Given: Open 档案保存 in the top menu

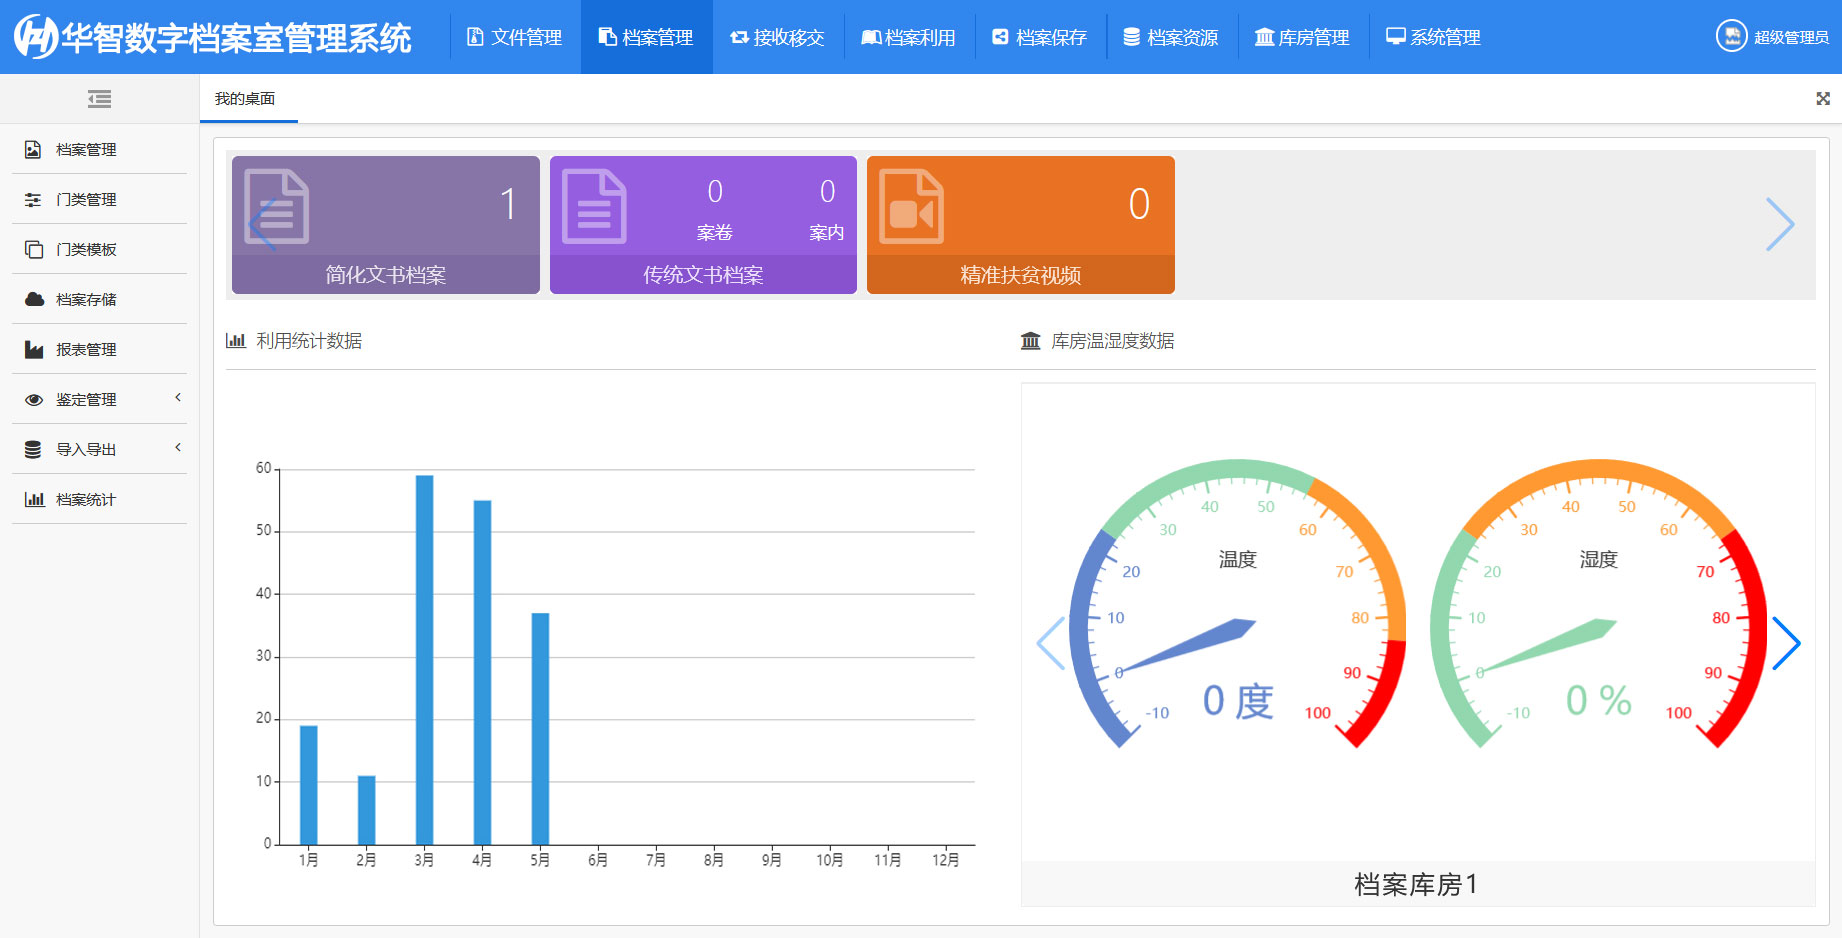Looking at the screenshot, I should pyautogui.click(x=1040, y=37).
